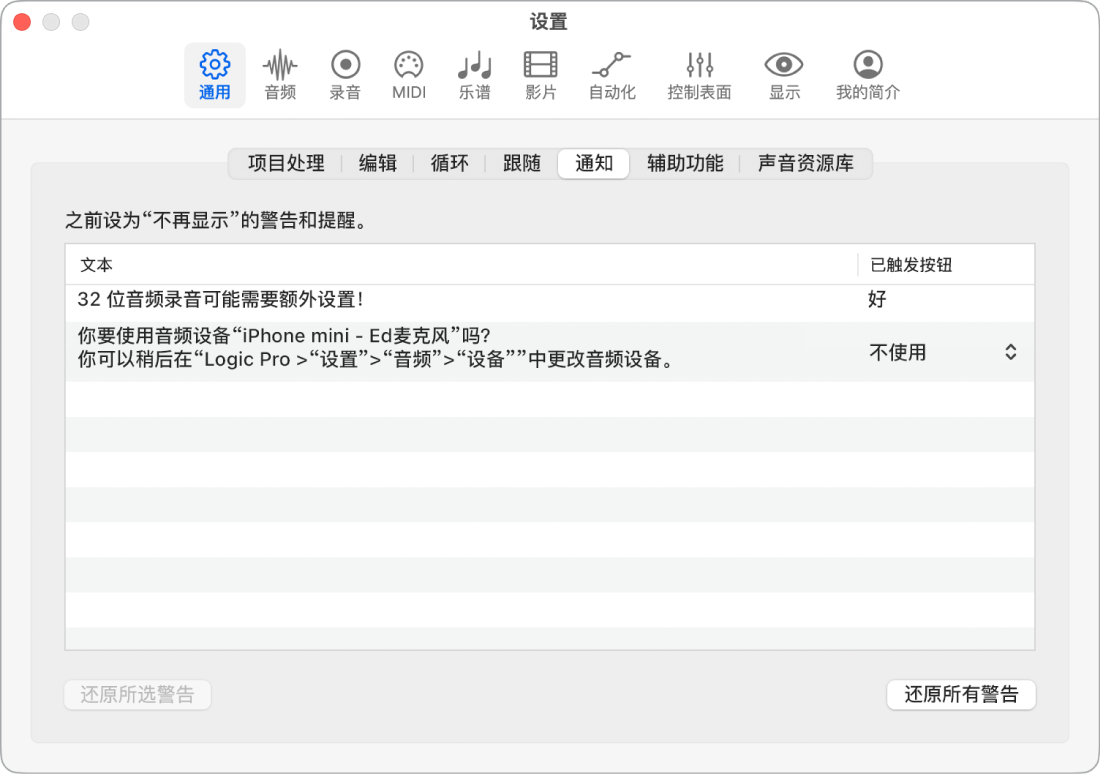The width and height of the screenshot is (1101, 774).
Task: Open the 显示 settings pane
Action: pos(783,74)
